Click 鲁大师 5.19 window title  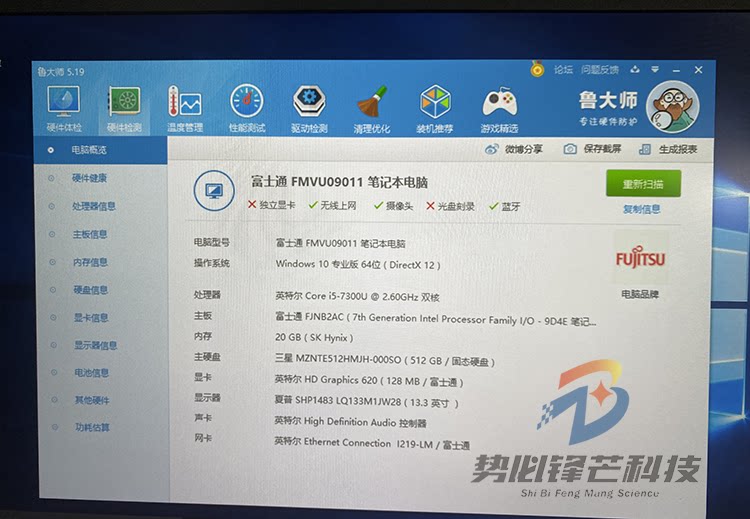pos(61,72)
